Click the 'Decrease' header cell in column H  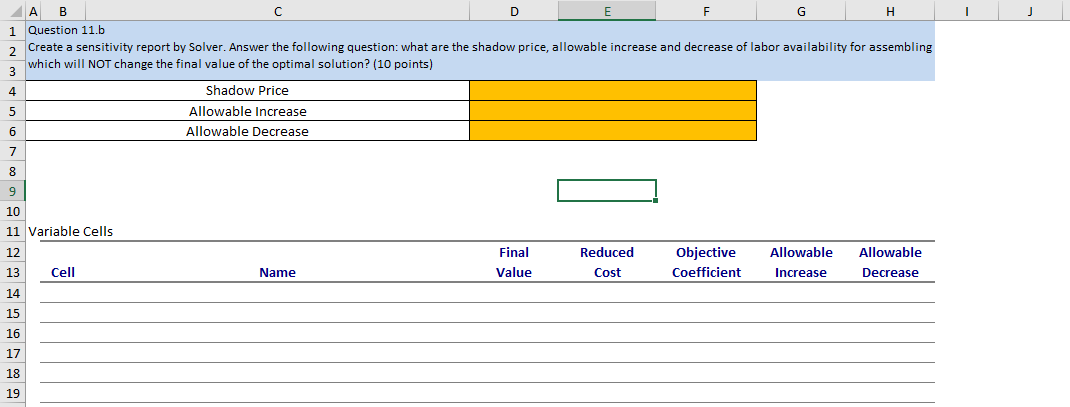click(x=890, y=272)
